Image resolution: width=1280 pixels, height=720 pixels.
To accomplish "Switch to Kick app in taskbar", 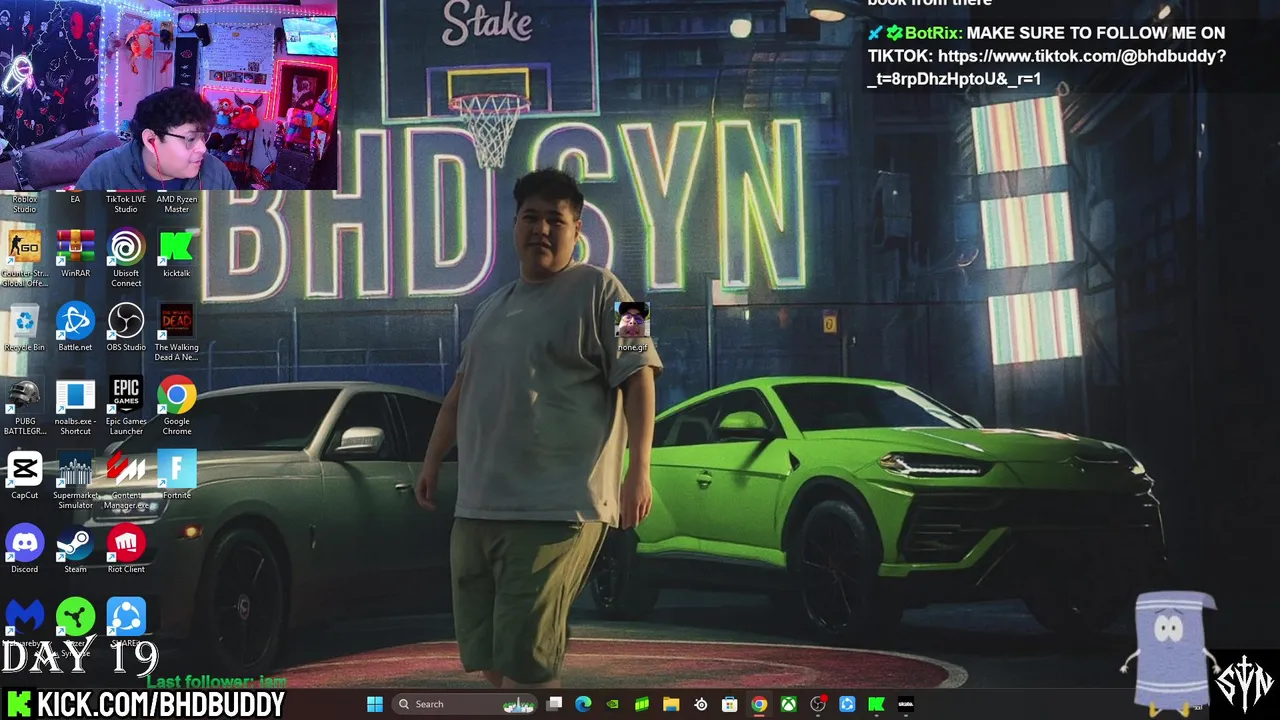I will click(x=877, y=704).
